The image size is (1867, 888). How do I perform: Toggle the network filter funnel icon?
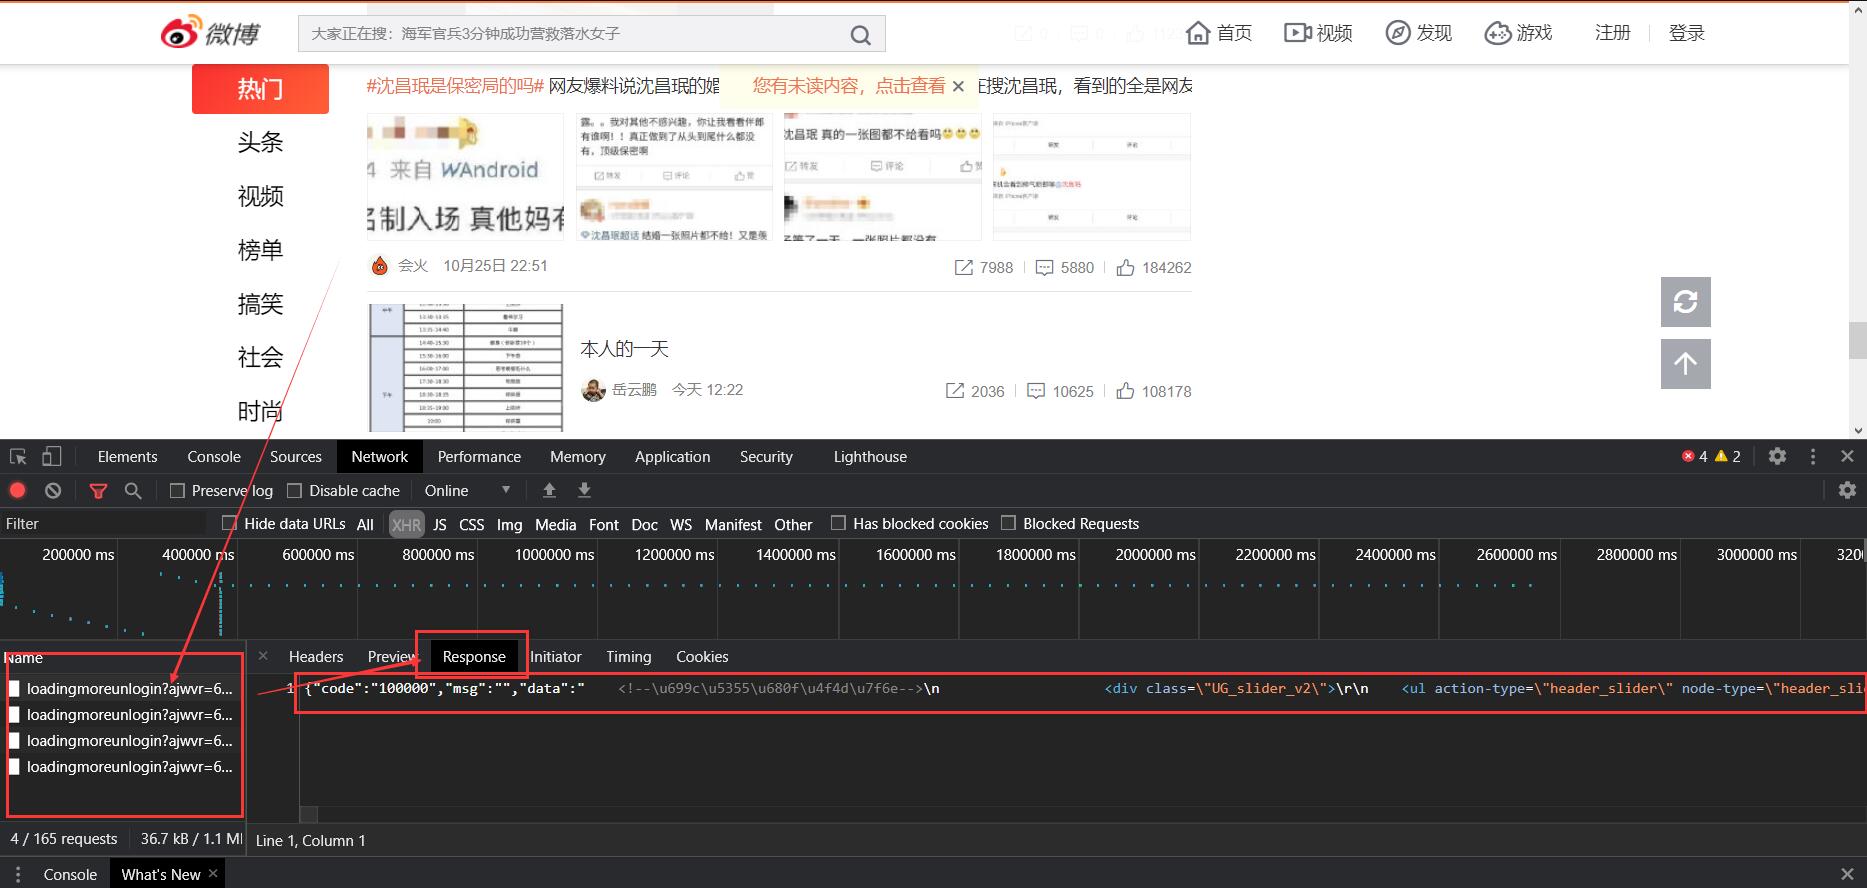[x=98, y=490]
